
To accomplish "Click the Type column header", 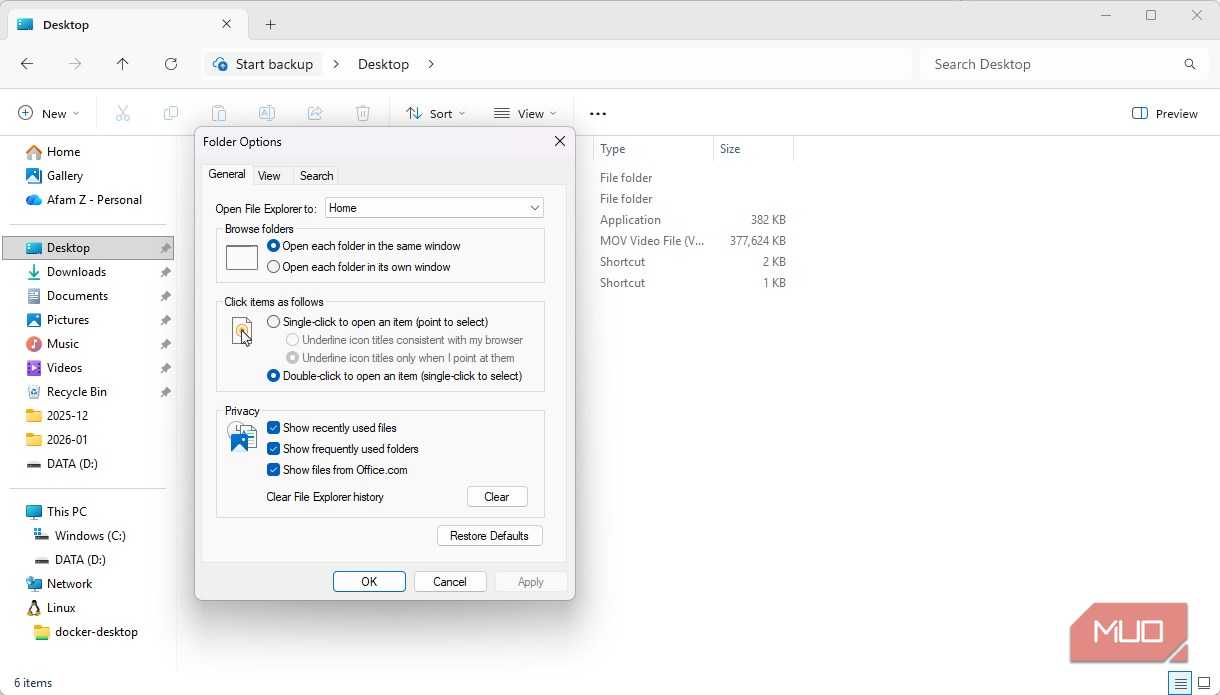I will [654, 149].
